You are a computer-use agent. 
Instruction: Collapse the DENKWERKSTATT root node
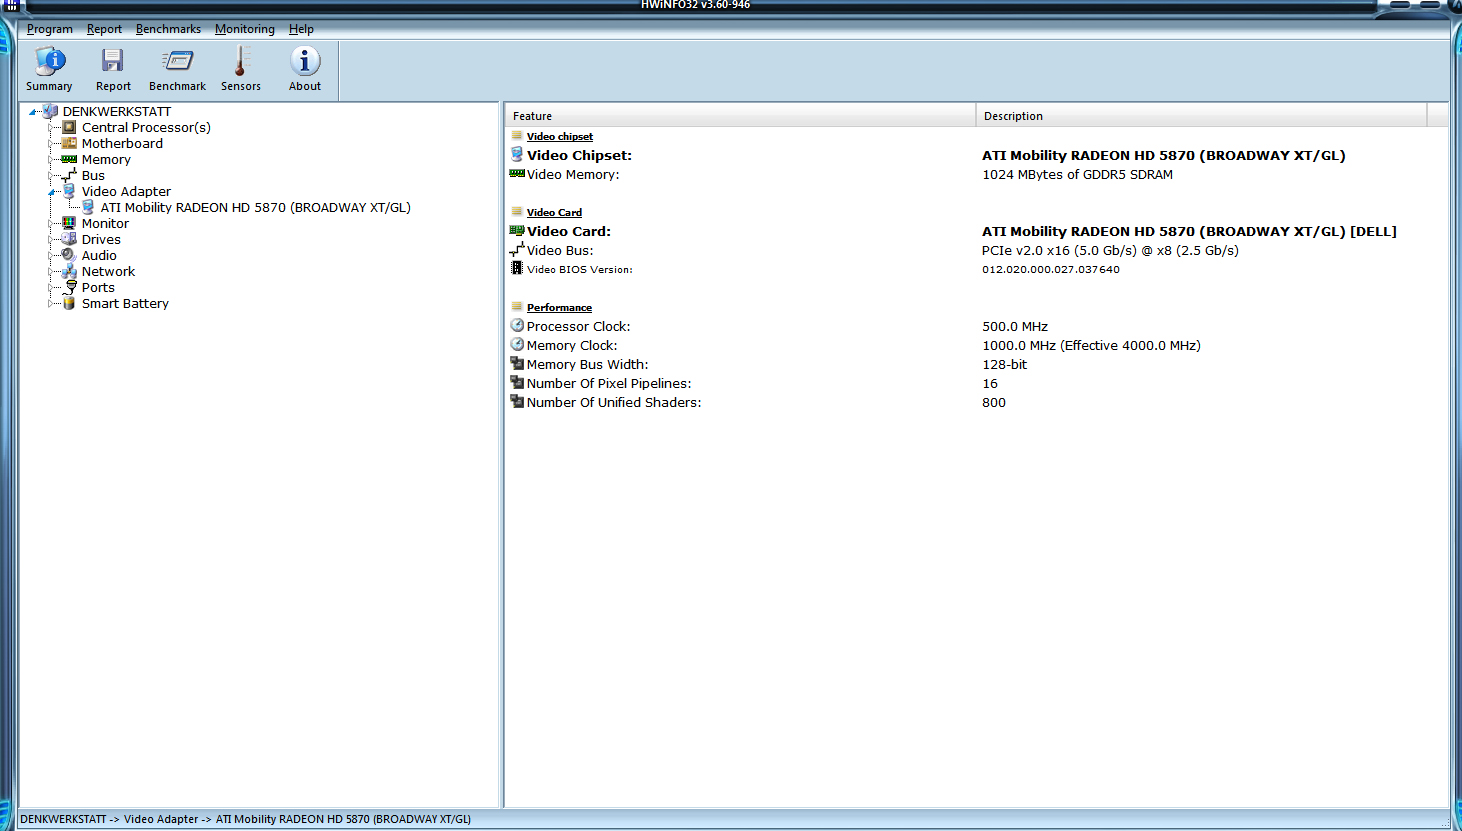[33, 112]
